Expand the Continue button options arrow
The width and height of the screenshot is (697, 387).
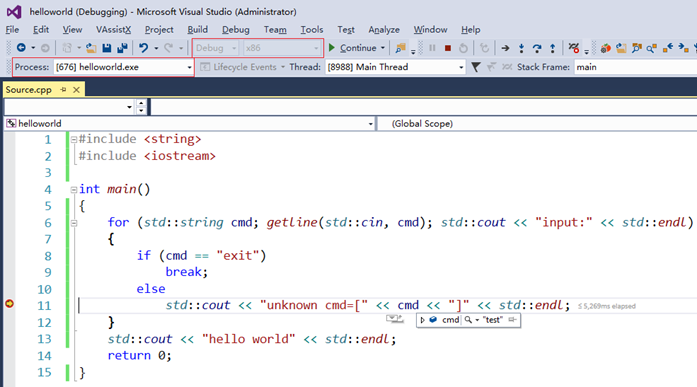pyautogui.click(x=383, y=48)
